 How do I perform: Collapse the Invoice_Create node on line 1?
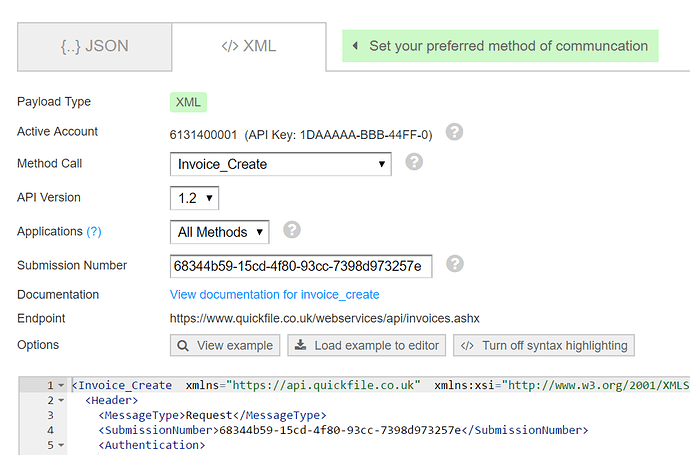(60, 385)
